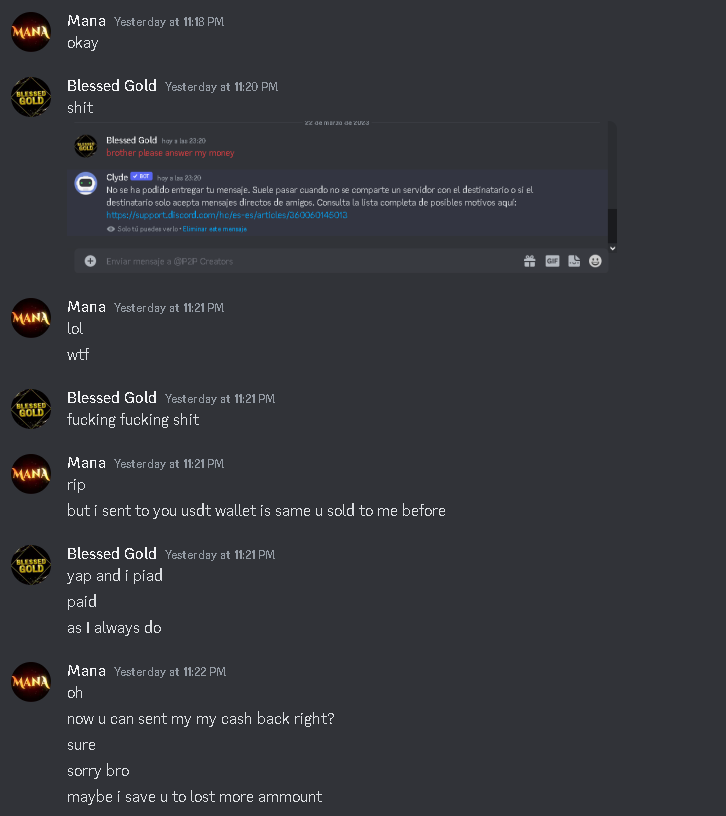The width and height of the screenshot is (726, 816).
Task: Click the plus attach icon in message box
Action: [90, 261]
